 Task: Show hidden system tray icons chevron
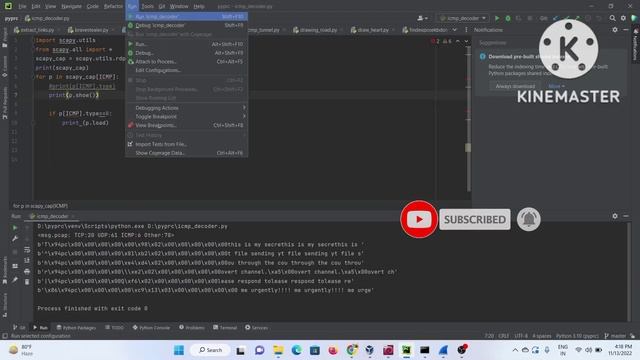pyautogui.click(x=515, y=350)
